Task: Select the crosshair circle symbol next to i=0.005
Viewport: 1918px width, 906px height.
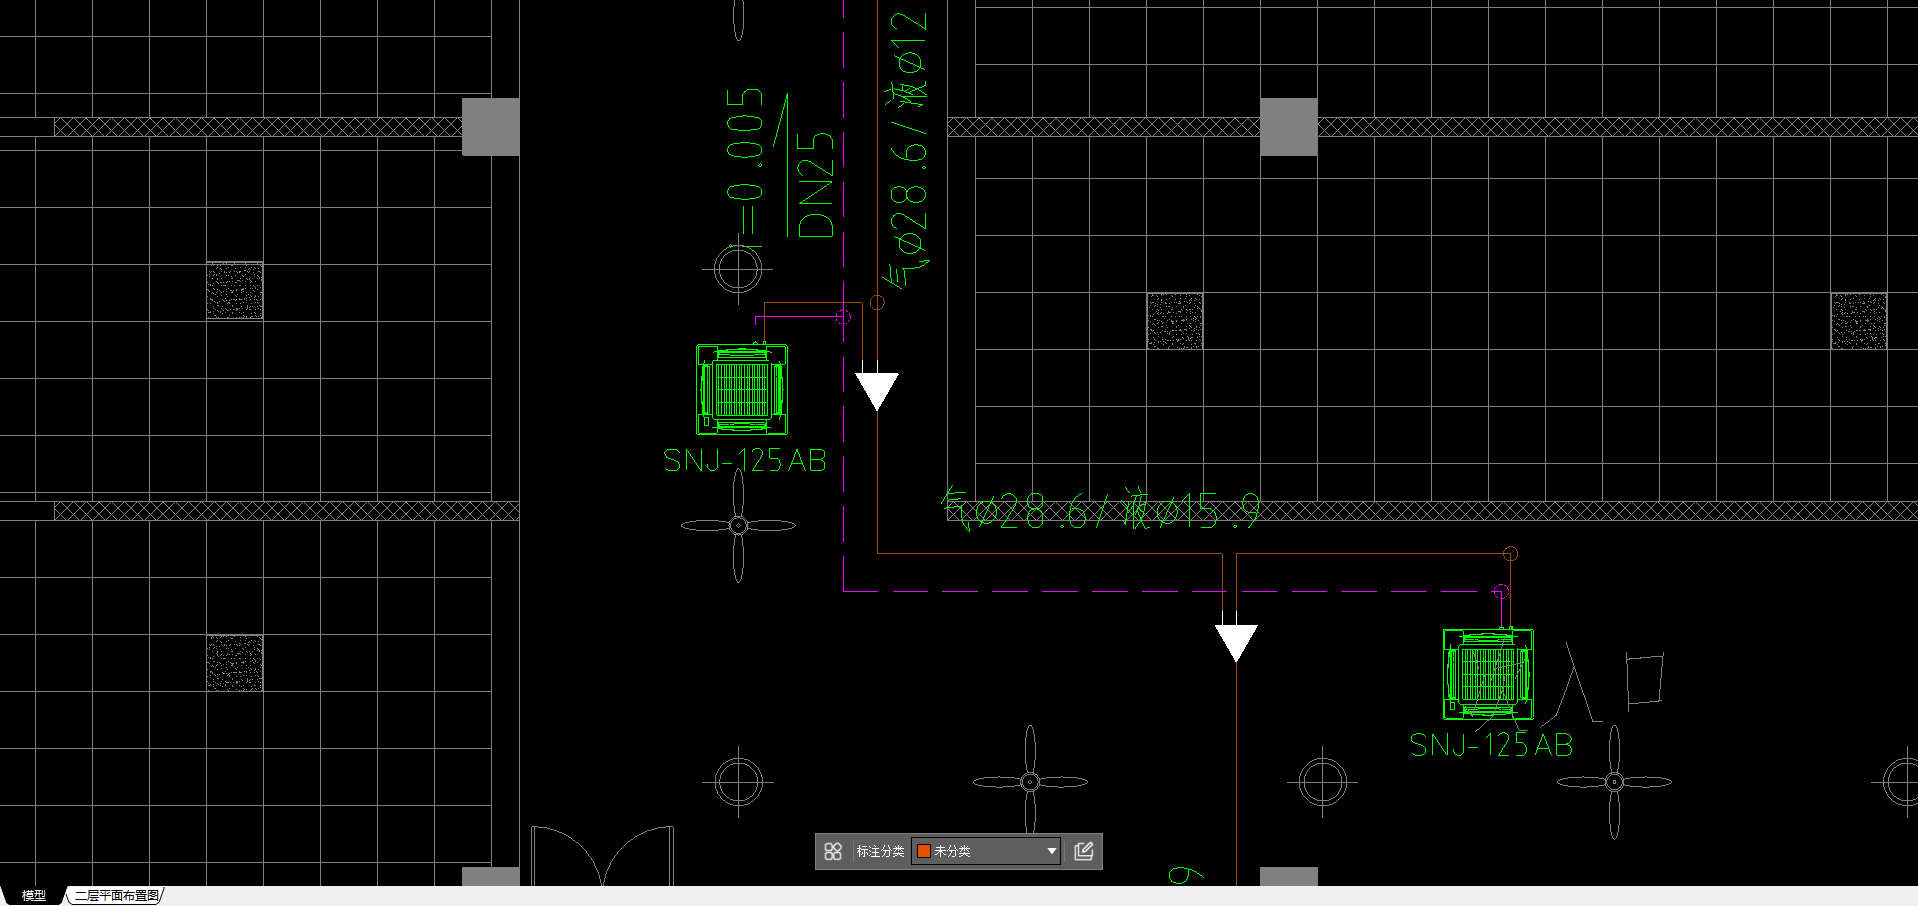Action: 738,269
